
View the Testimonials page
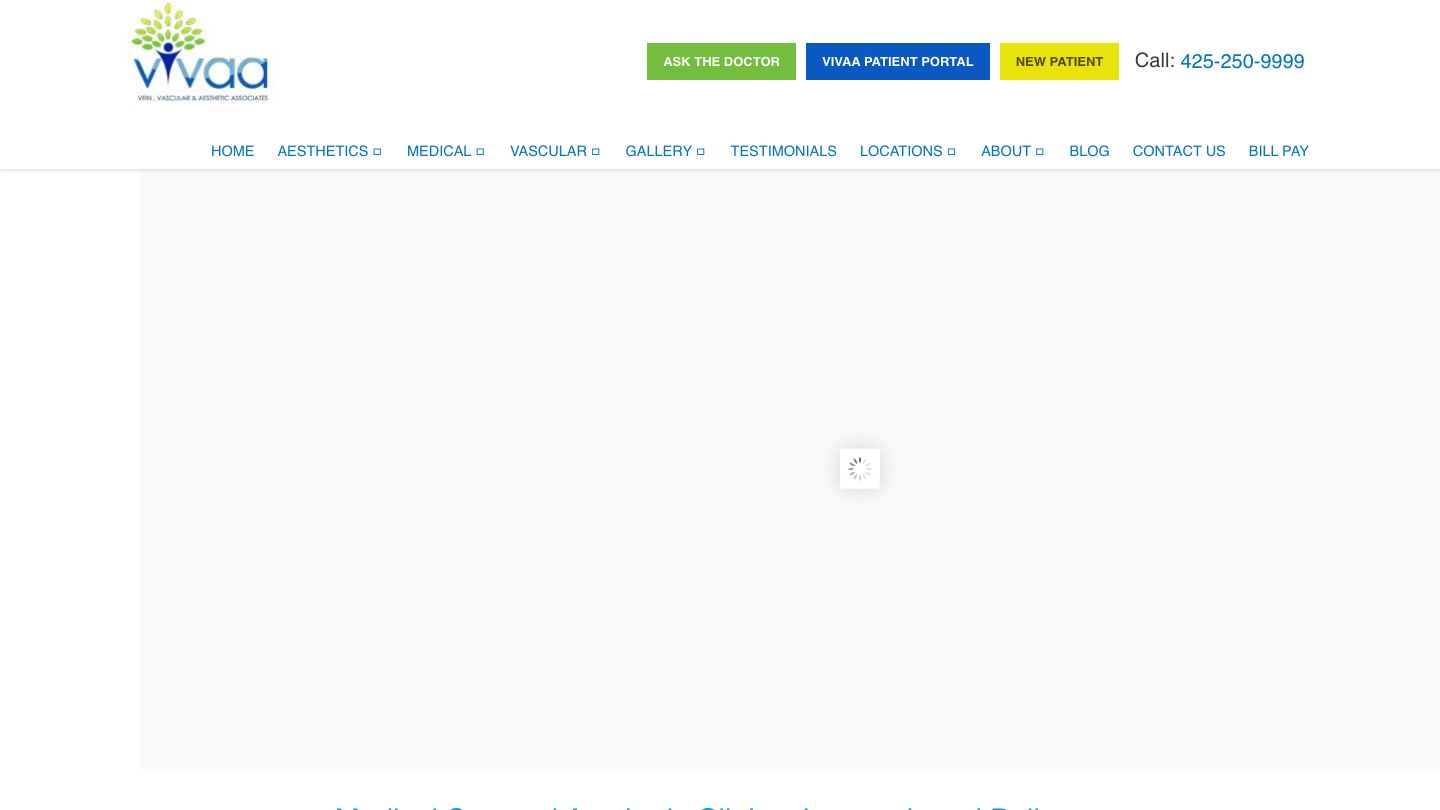coord(783,151)
